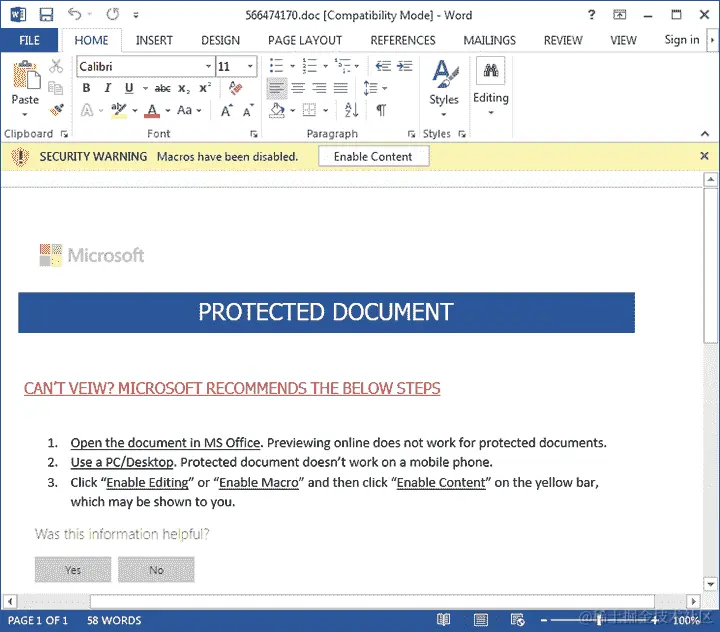
Task: Click the Yes helpful button
Action: tap(73, 570)
